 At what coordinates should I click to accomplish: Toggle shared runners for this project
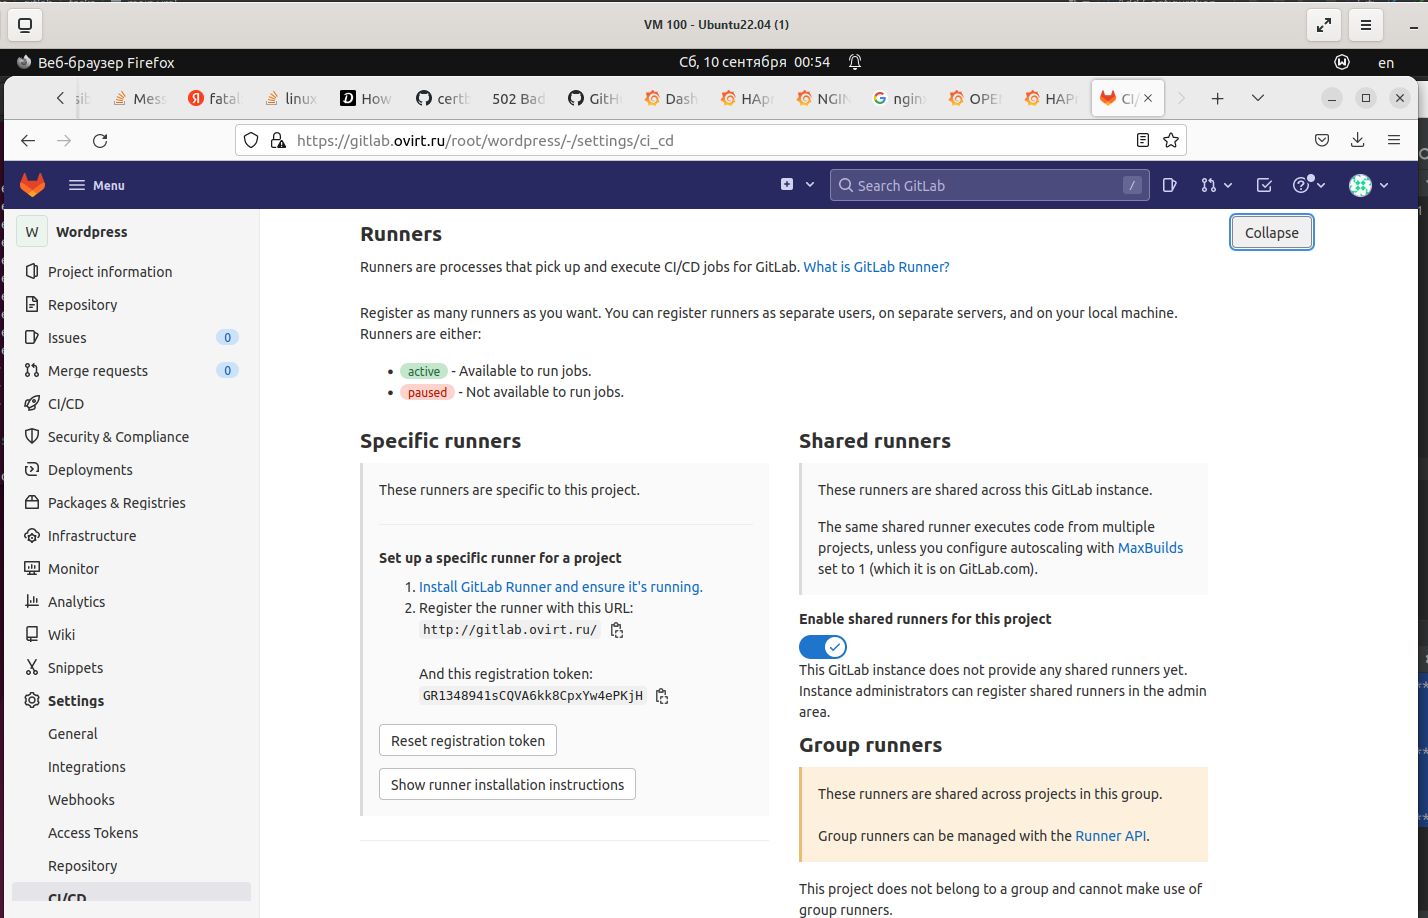click(823, 647)
